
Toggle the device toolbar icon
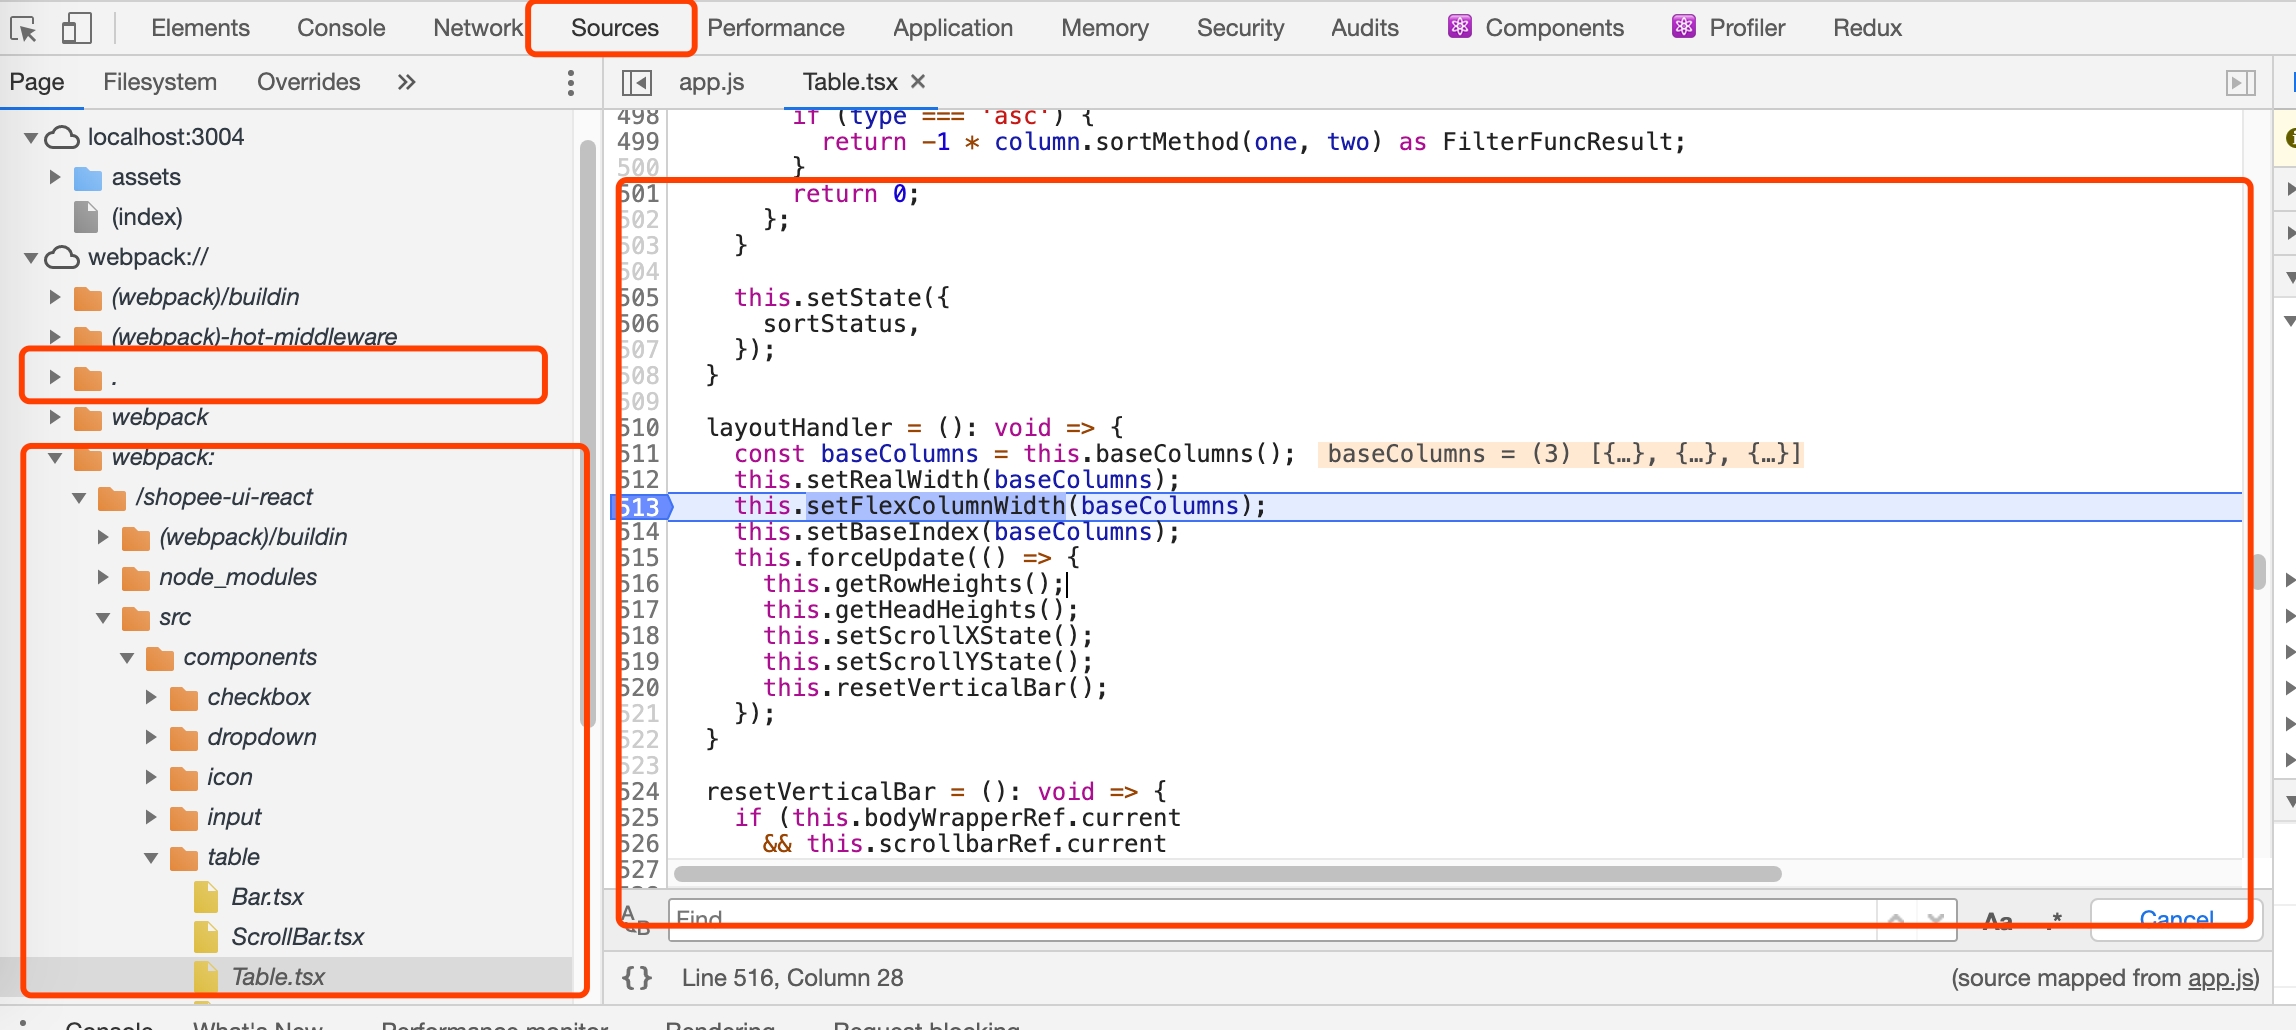pos(76,29)
